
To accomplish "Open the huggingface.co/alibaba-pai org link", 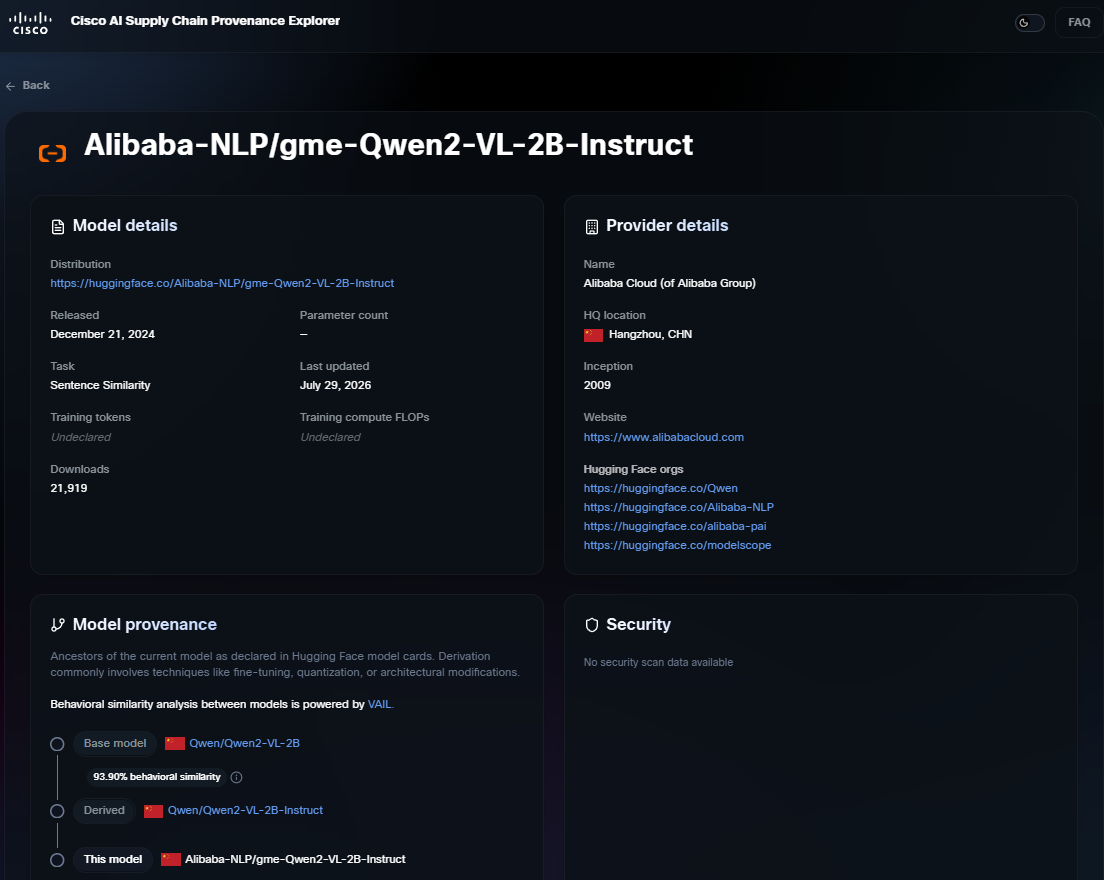I will (x=675, y=526).
